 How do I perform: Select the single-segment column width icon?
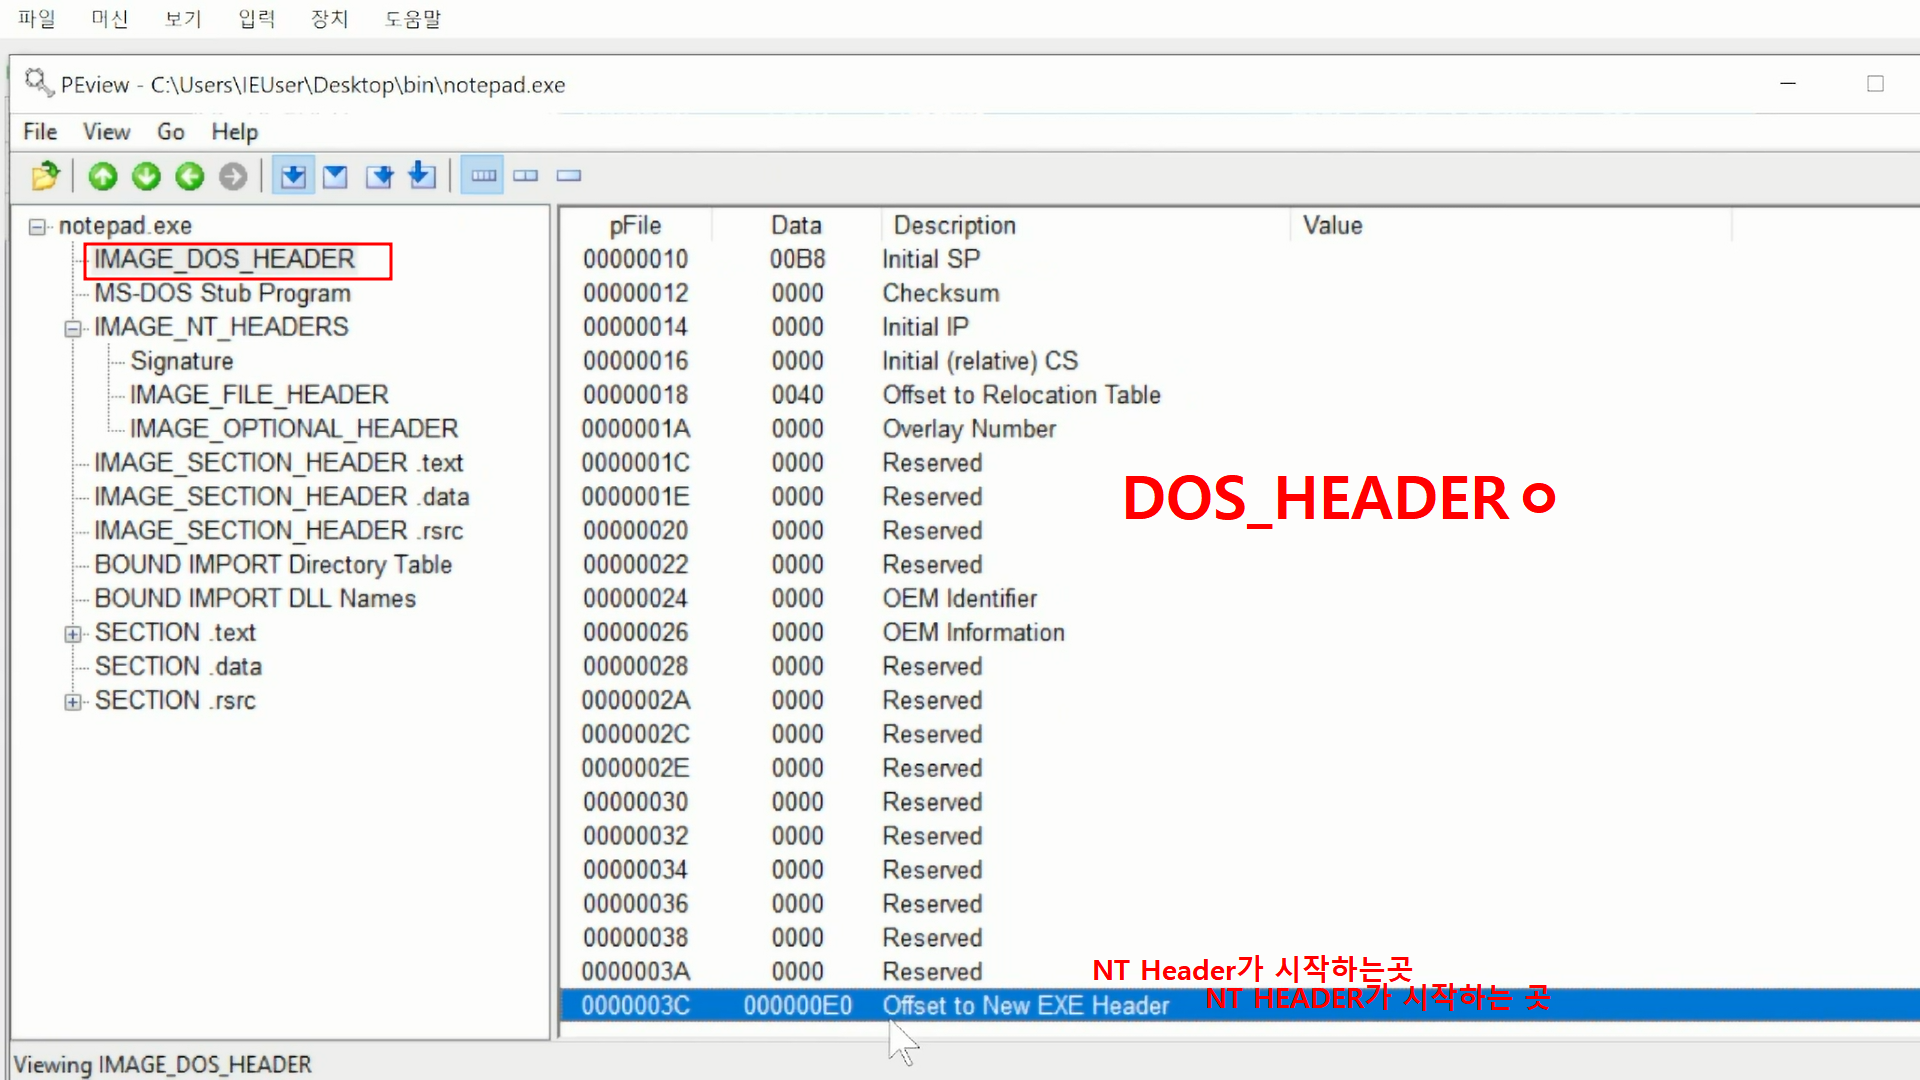point(569,176)
